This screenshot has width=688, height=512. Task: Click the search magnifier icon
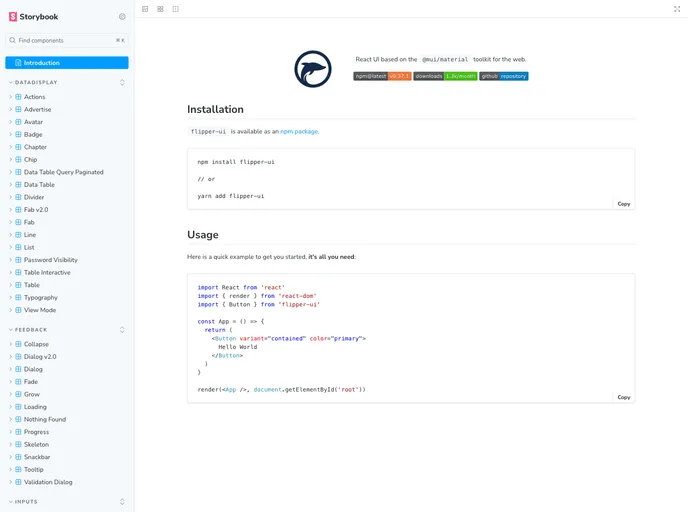click(x=12, y=40)
